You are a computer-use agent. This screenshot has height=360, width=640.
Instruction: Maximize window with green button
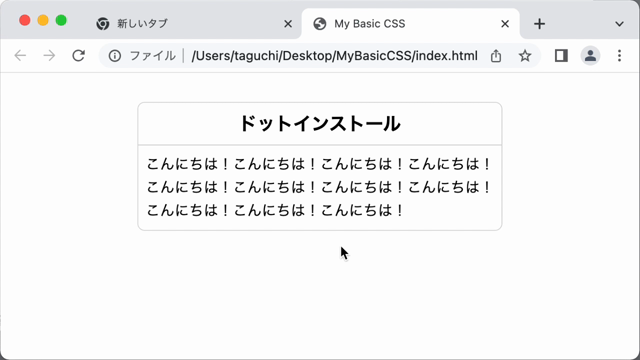click(x=61, y=20)
